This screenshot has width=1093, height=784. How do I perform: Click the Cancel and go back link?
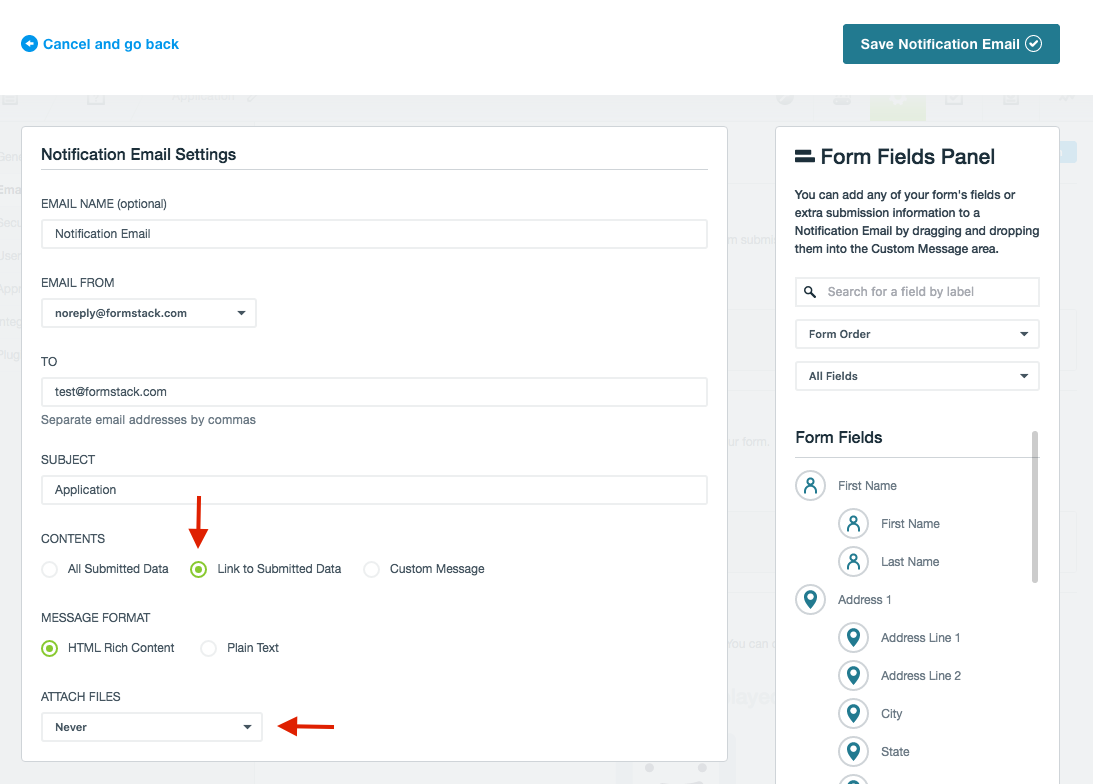pos(100,44)
